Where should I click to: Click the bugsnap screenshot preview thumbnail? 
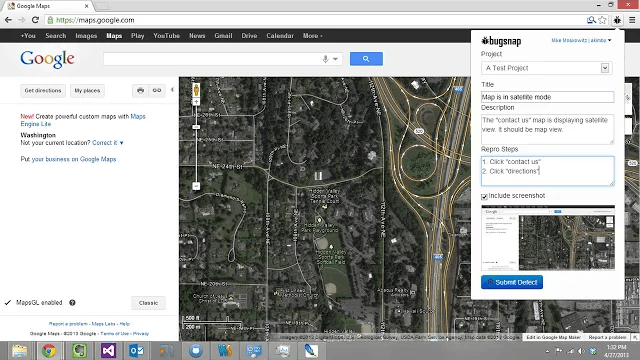point(548,238)
